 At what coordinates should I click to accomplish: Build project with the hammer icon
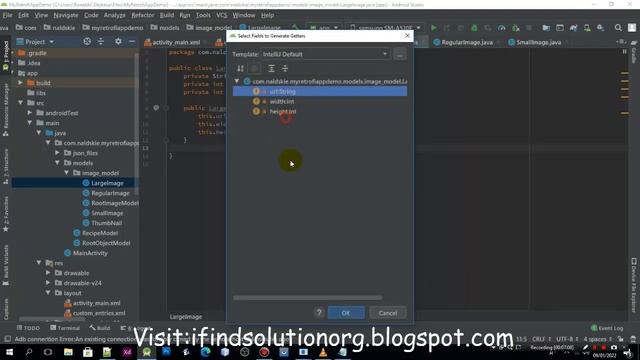(x=295, y=28)
